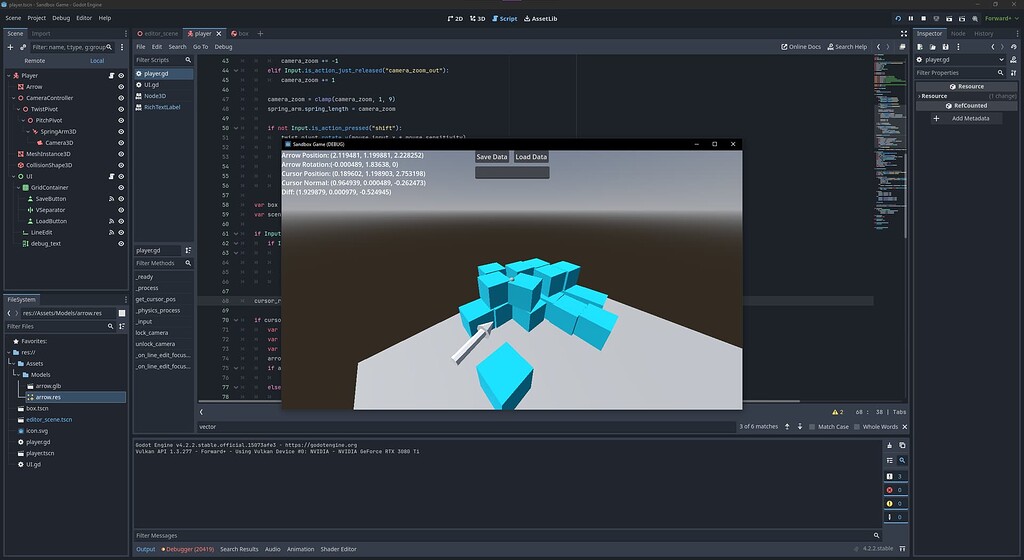1024x560 pixels.
Task: Reload the running project with the blue arrow icon
Action: point(898,18)
